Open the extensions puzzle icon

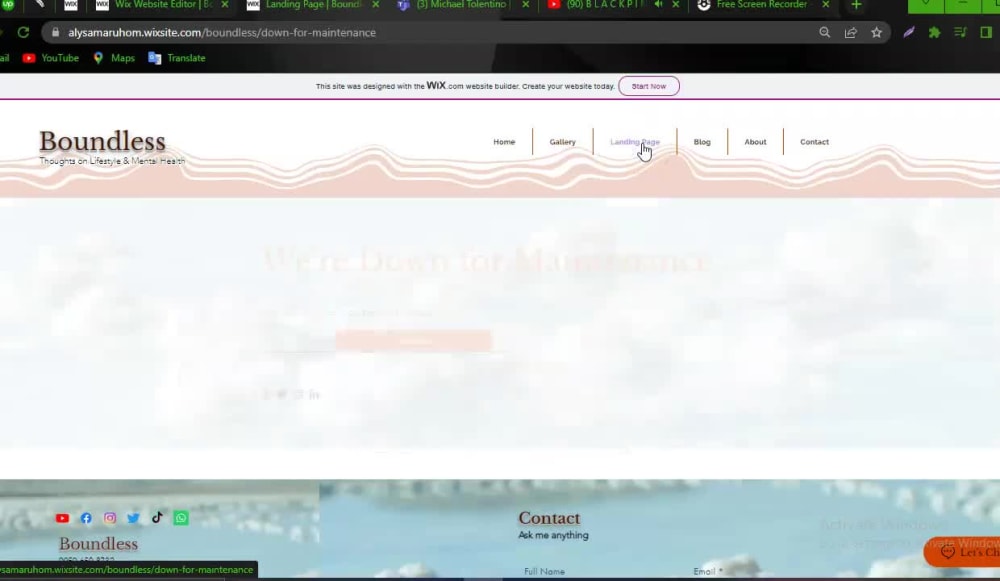point(934,33)
